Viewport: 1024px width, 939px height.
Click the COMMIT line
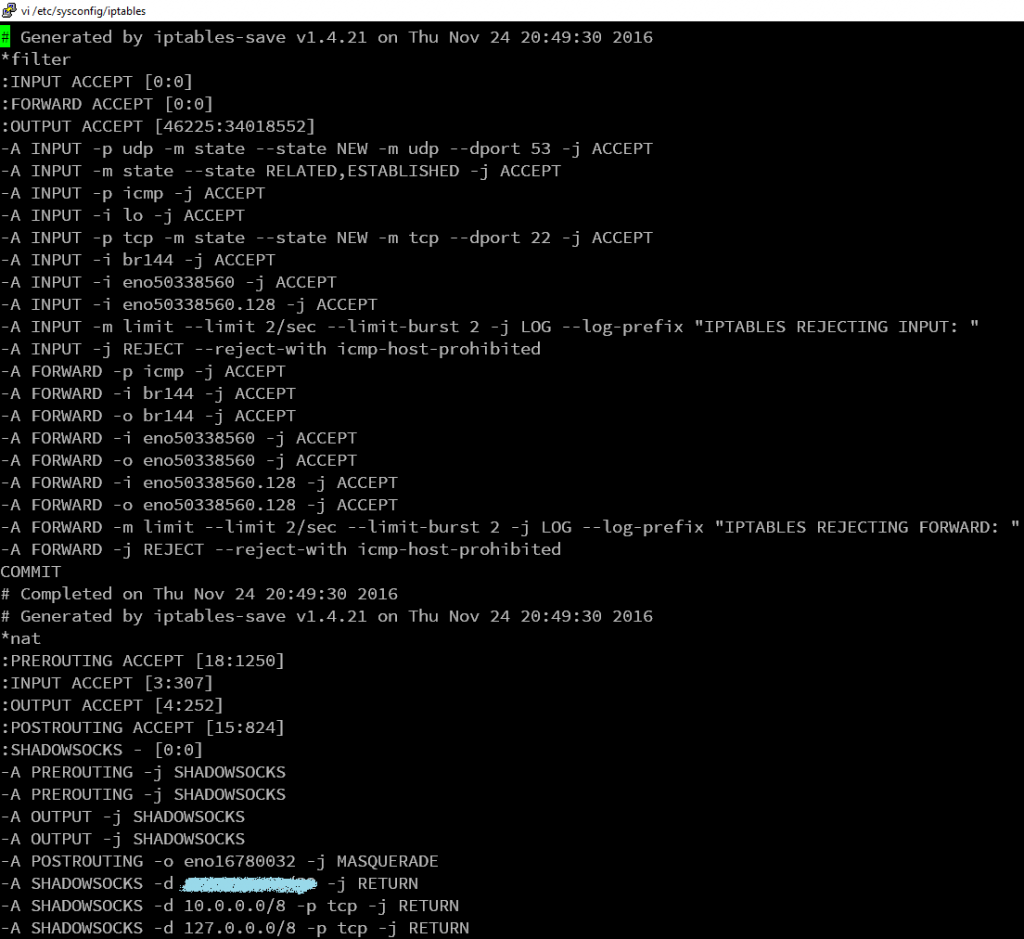pyautogui.click(x=31, y=572)
